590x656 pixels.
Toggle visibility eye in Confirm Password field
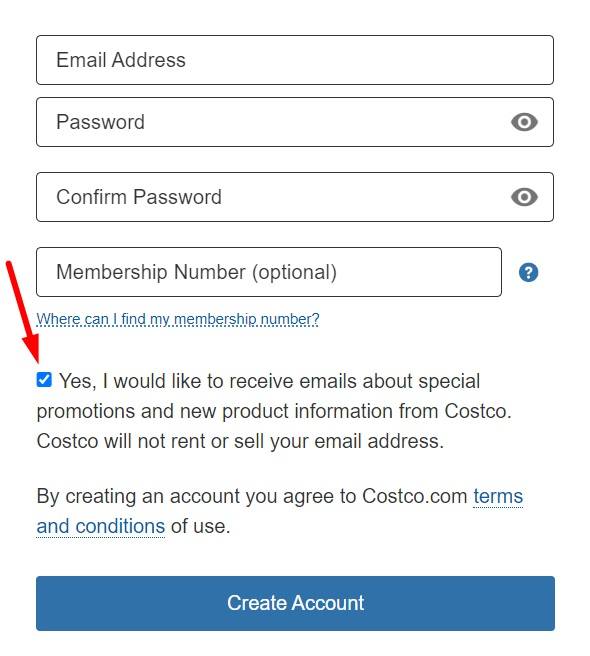(524, 197)
